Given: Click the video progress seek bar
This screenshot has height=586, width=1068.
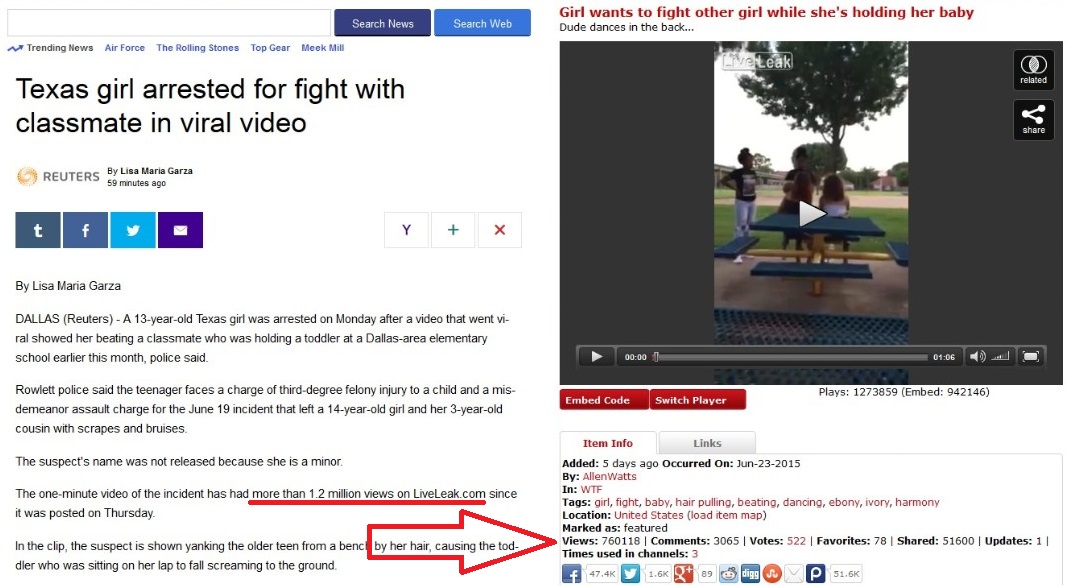Looking at the screenshot, I should point(790,357).
